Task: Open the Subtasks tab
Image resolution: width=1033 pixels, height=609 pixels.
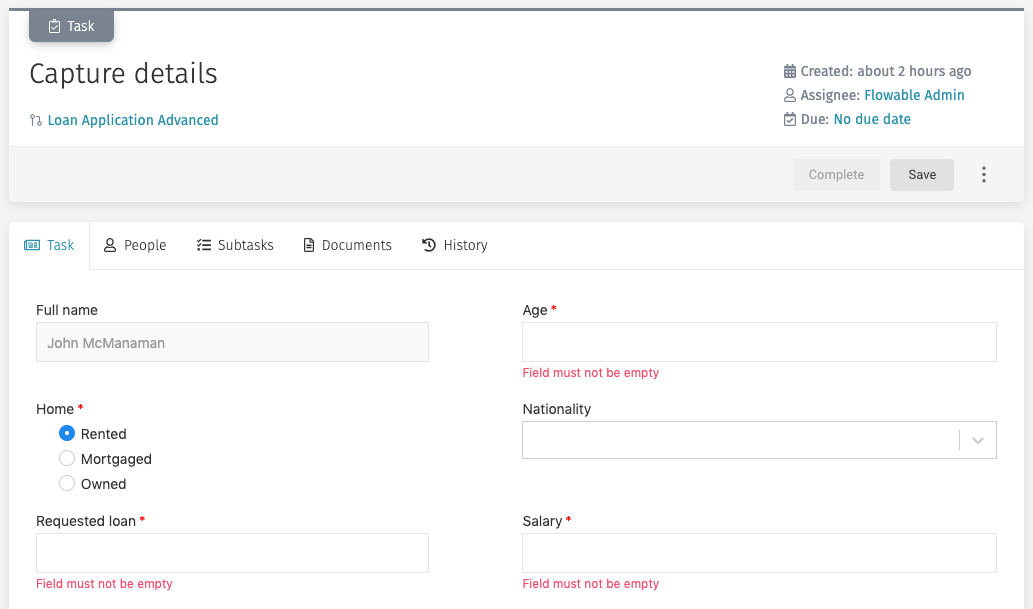Action: 235,245
